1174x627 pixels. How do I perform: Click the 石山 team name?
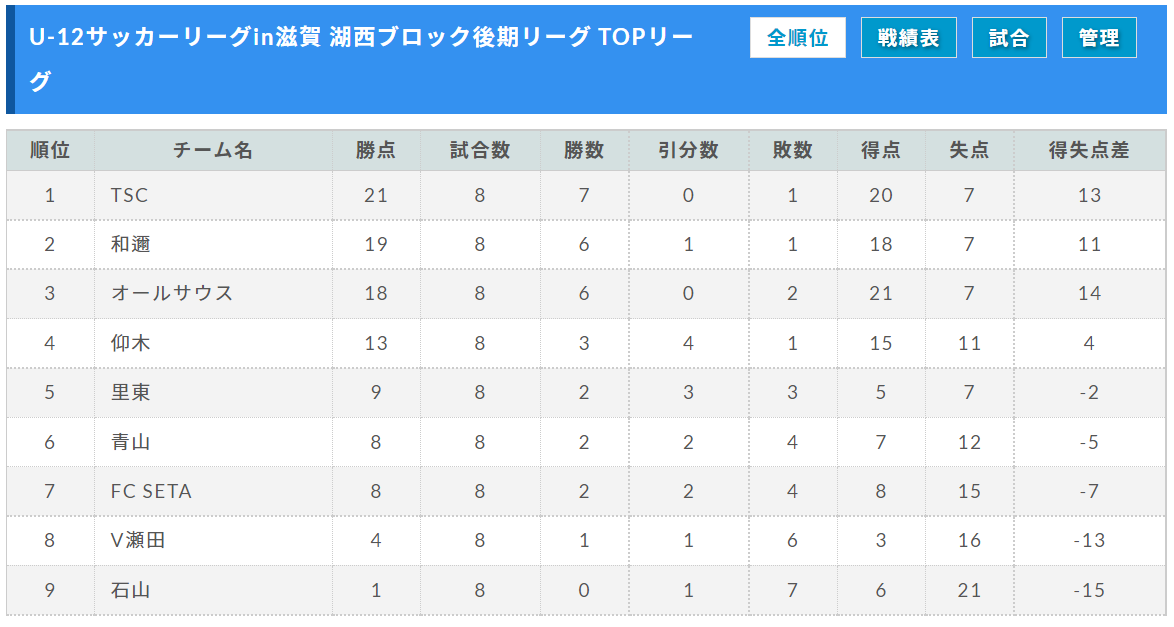131,590
